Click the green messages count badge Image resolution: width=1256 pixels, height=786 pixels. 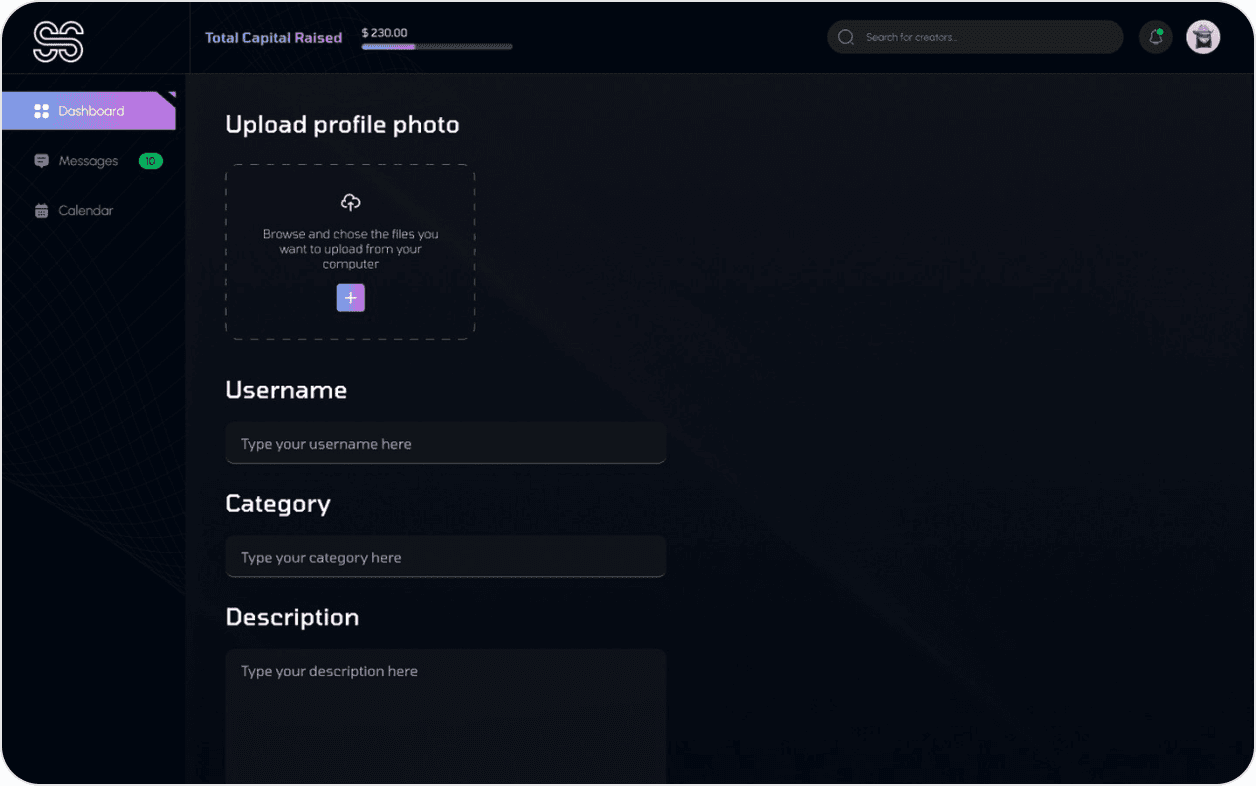pos(150,161)
